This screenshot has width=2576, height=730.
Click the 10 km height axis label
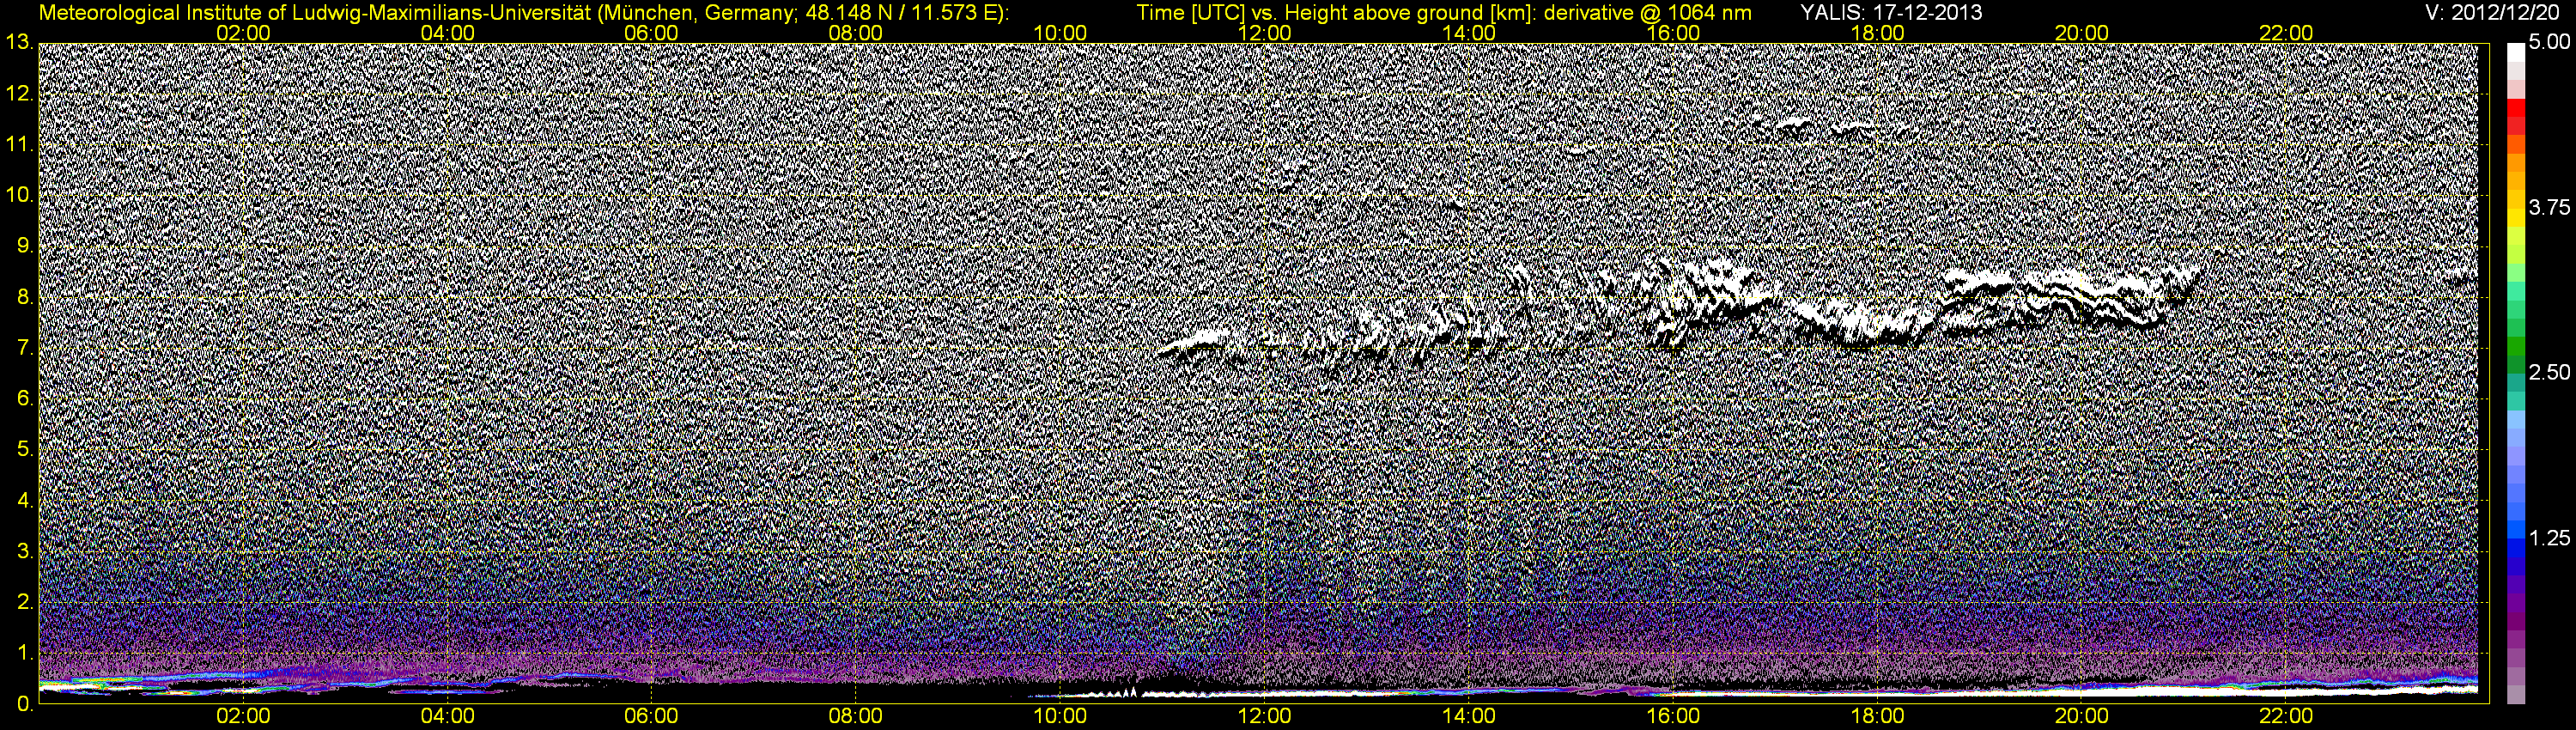coord(18,195)
